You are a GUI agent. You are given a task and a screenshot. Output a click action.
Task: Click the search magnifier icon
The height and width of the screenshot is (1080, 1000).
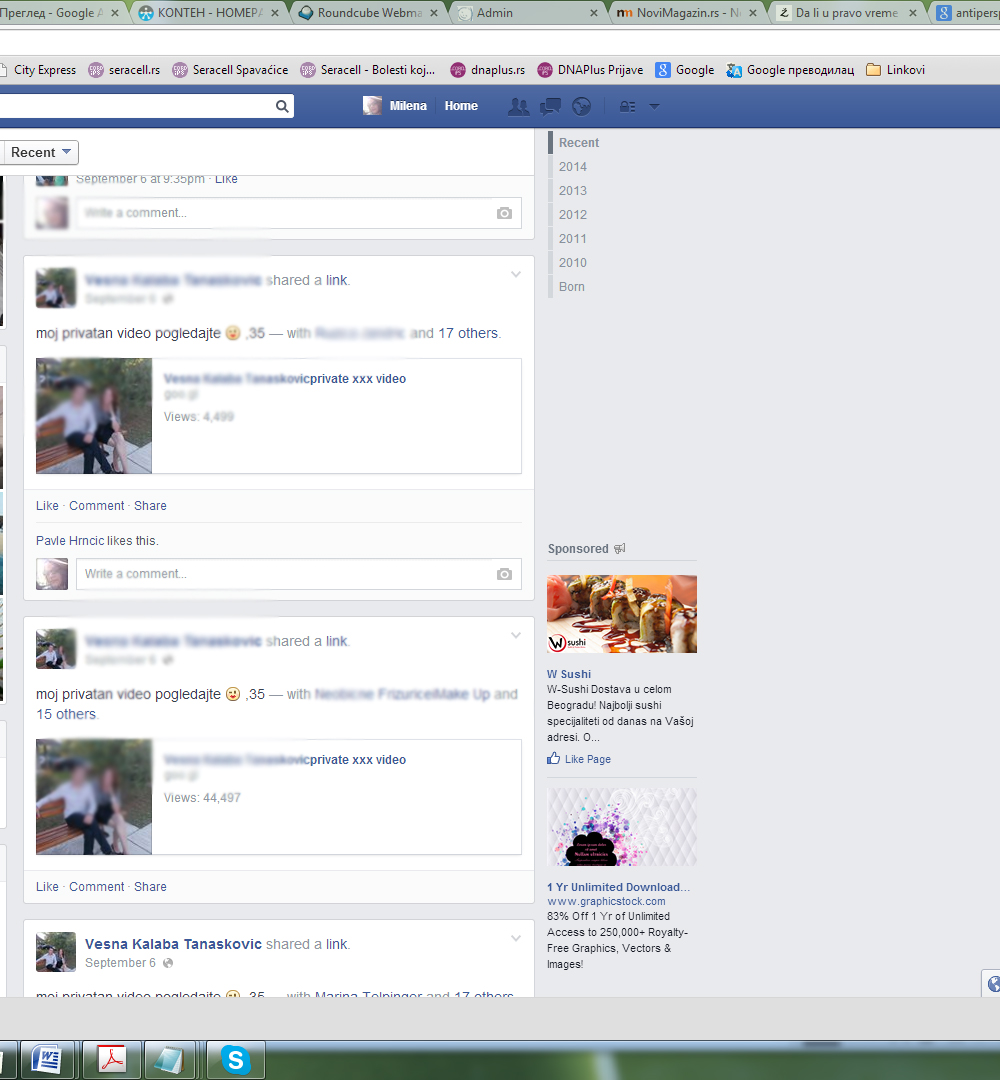(283, 106)
